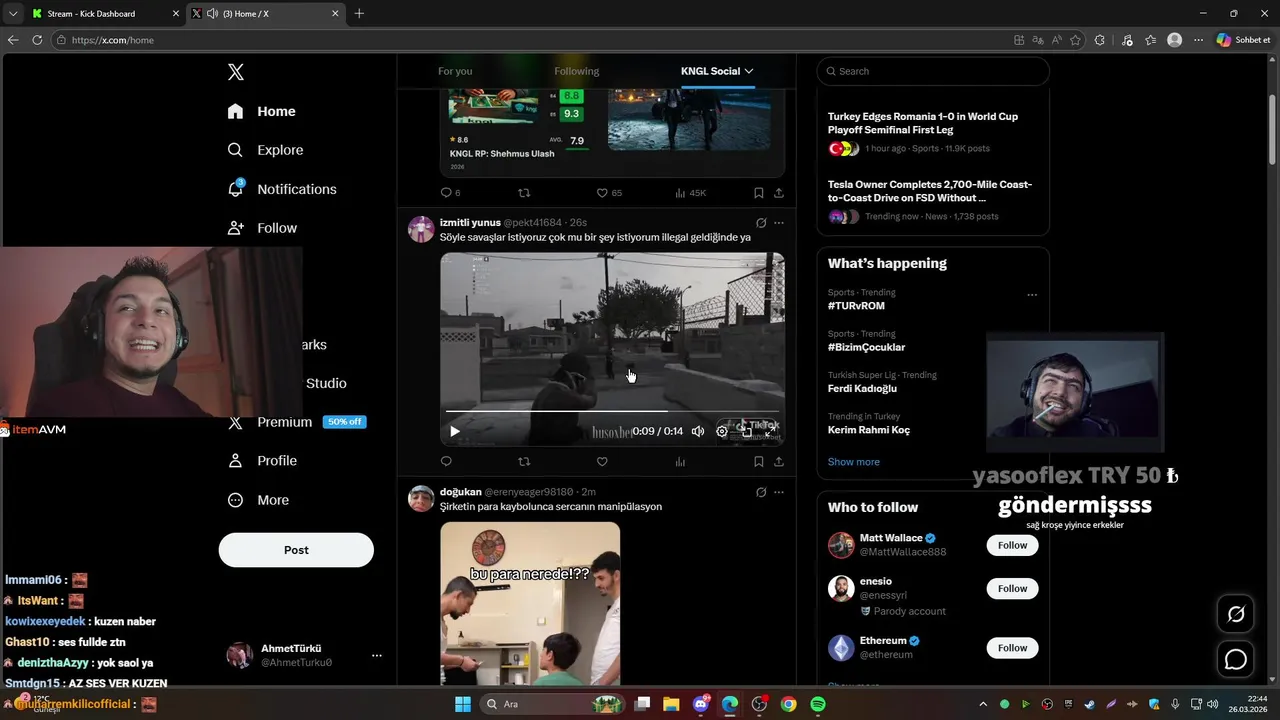The height and width of the screenshot is (720, 1280).
Task: Click the Post button
Action: point(296,550)
